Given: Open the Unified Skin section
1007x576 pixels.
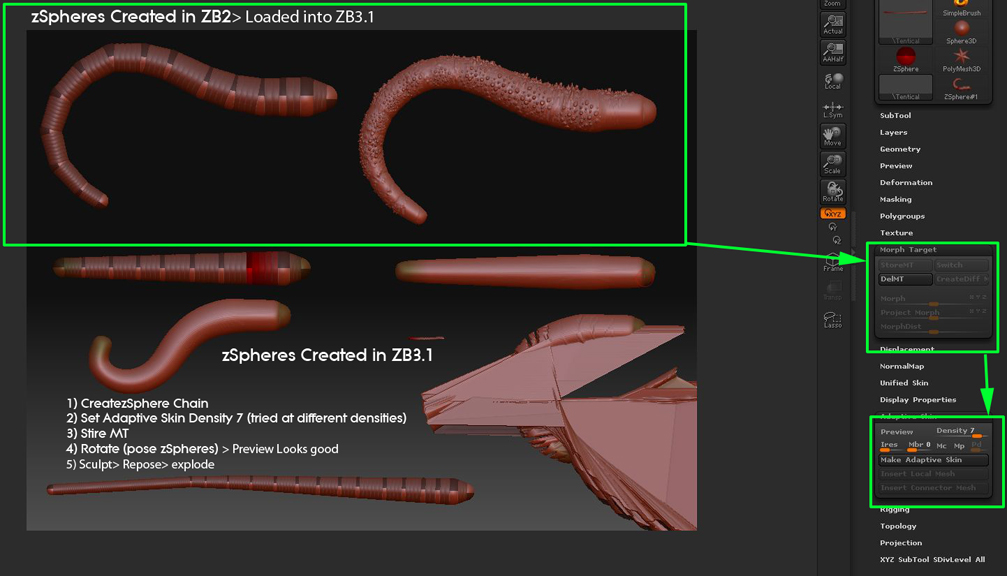Looking at the screenshot, I should [904, 383].
